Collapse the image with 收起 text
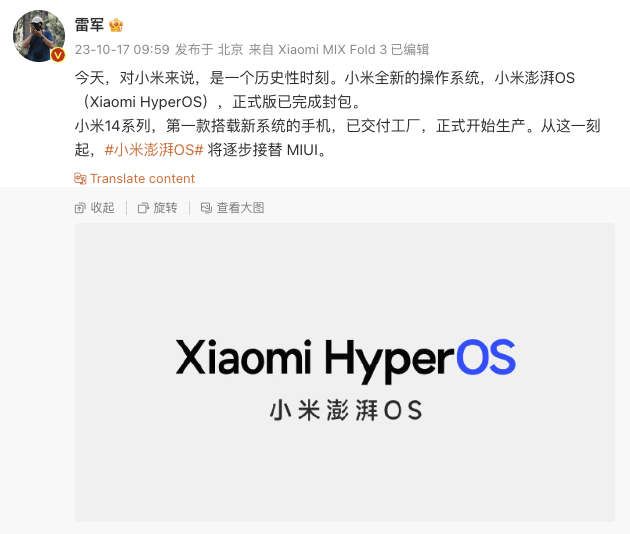The width and height of the screenshot is (630, 534). point(102,208)
